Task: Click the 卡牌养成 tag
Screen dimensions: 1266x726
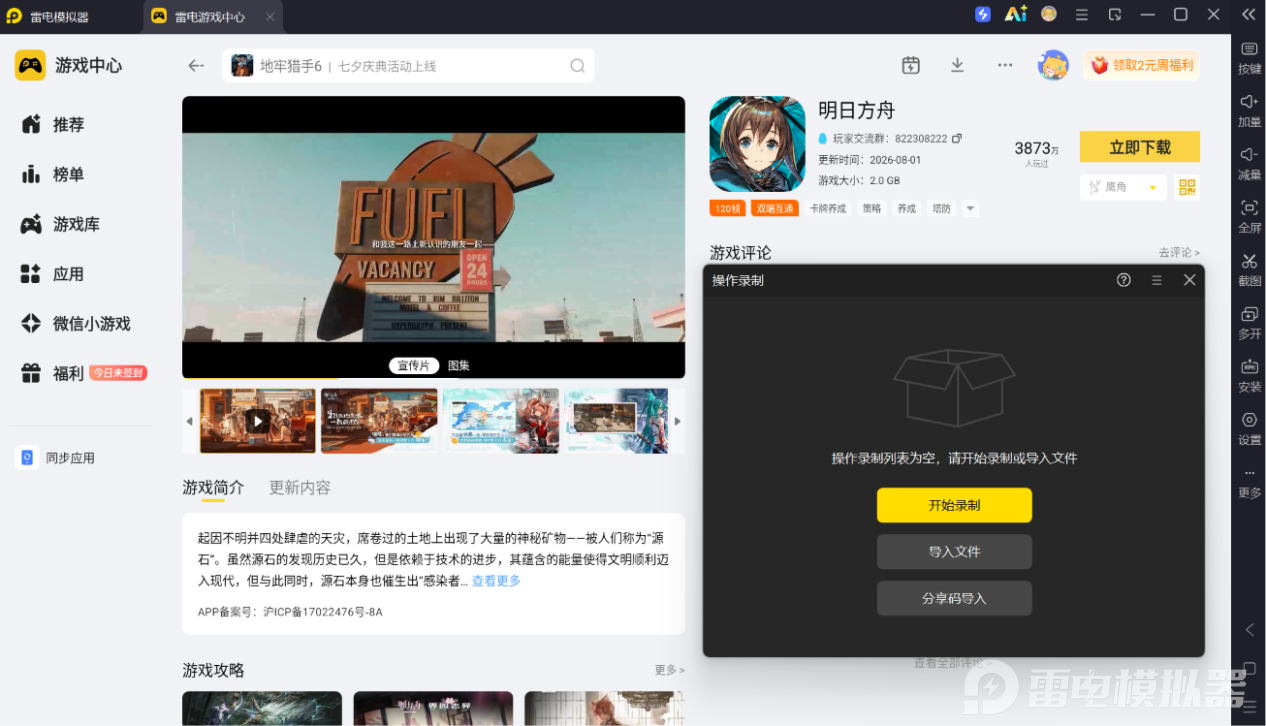Action: tap(828, 209)
